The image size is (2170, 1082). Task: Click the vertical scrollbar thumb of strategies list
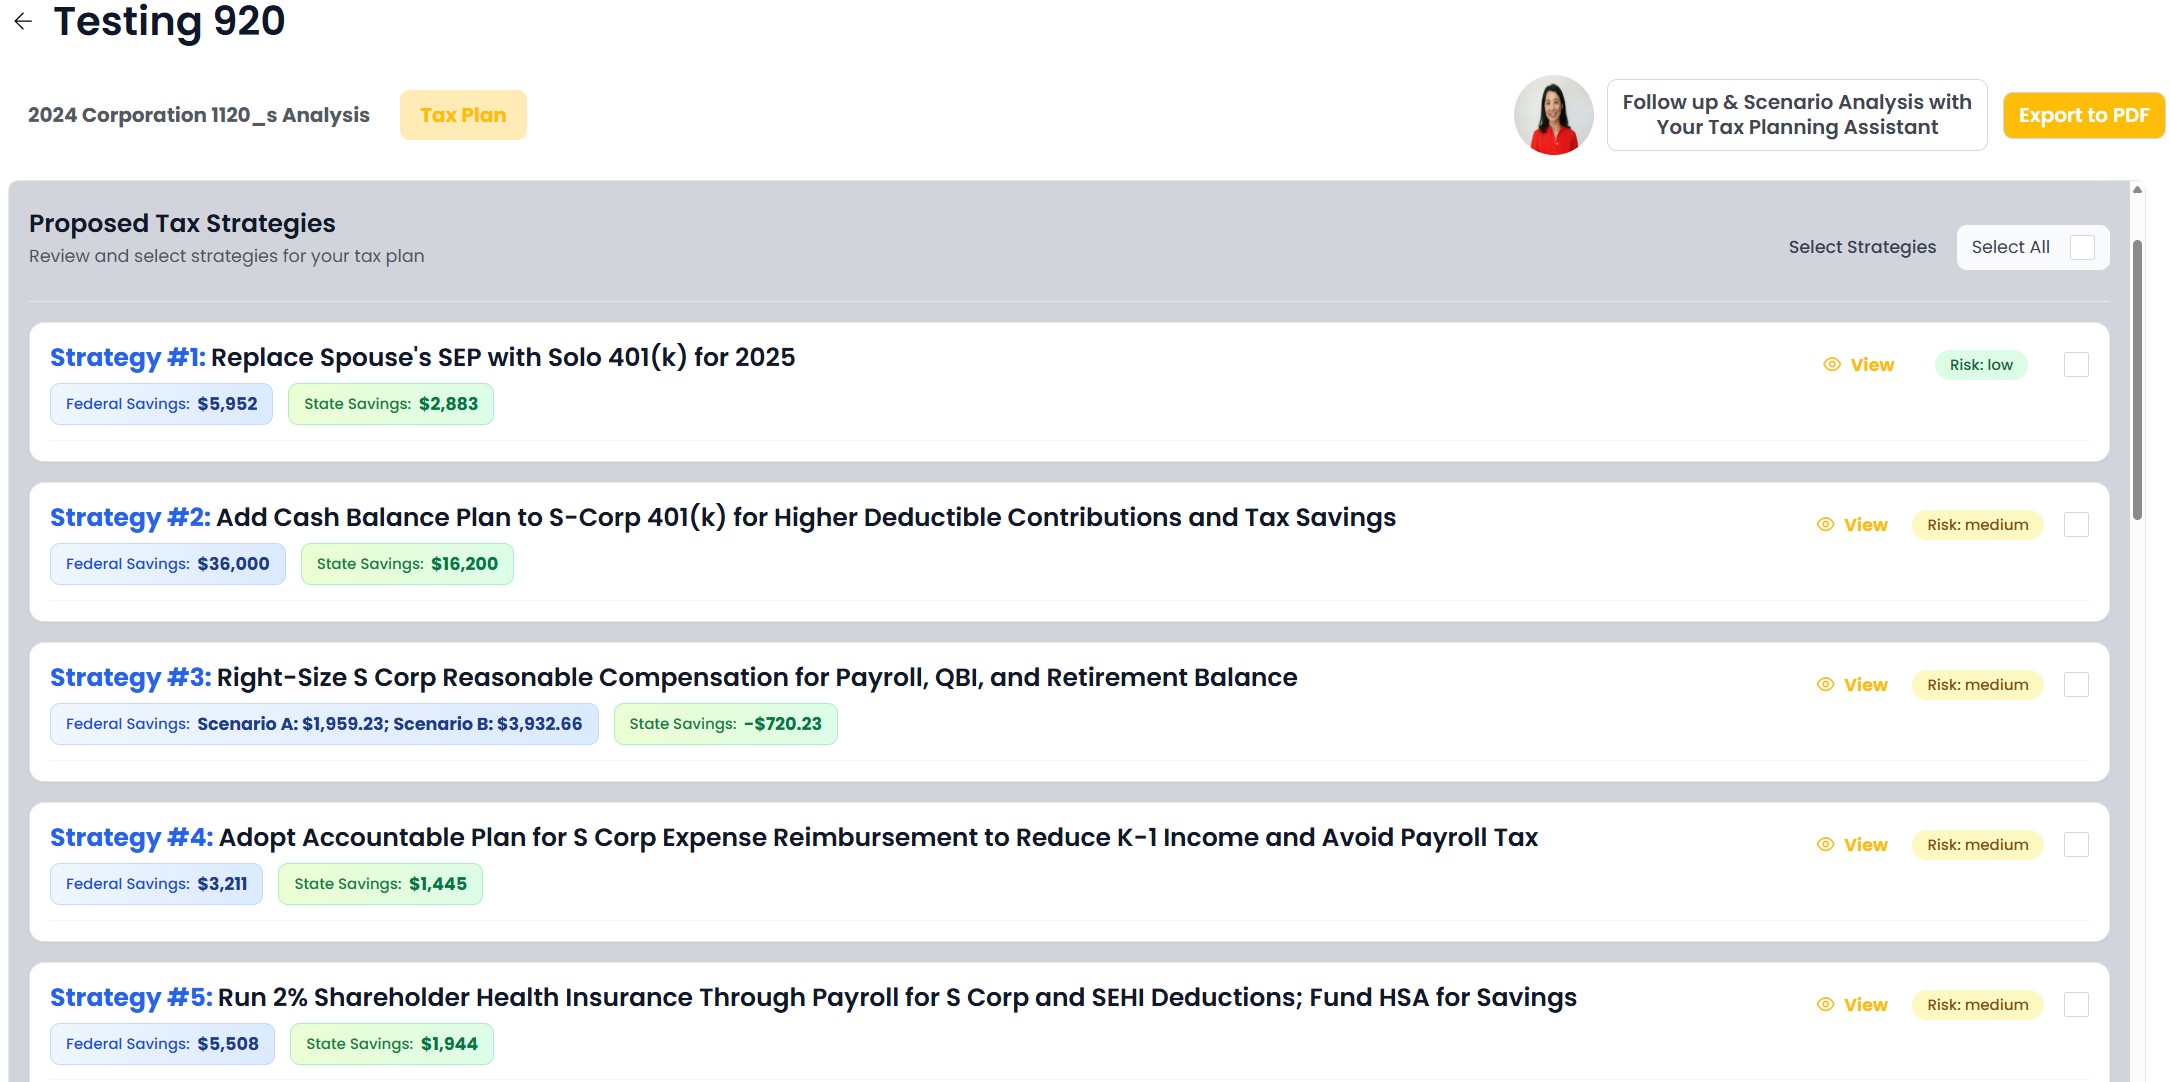(x=2137, y=380)
